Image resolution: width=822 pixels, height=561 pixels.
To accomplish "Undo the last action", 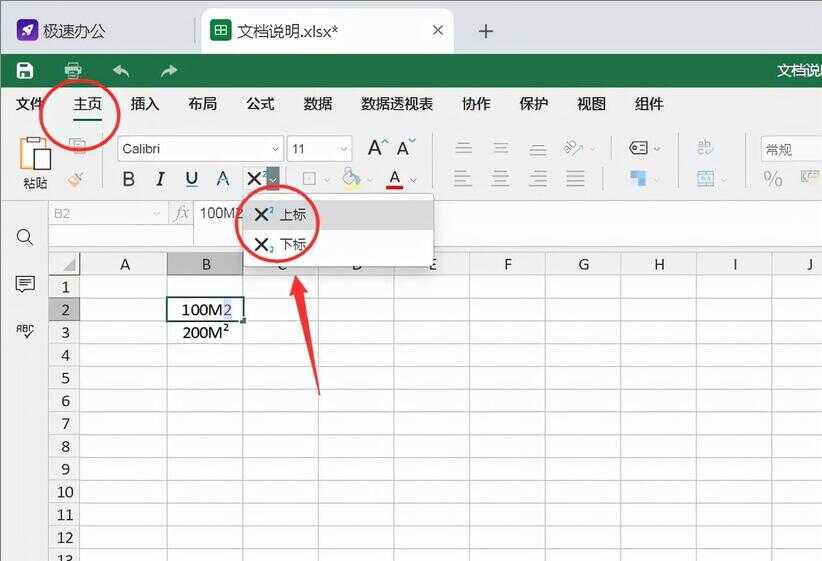I will coord(121,70).
